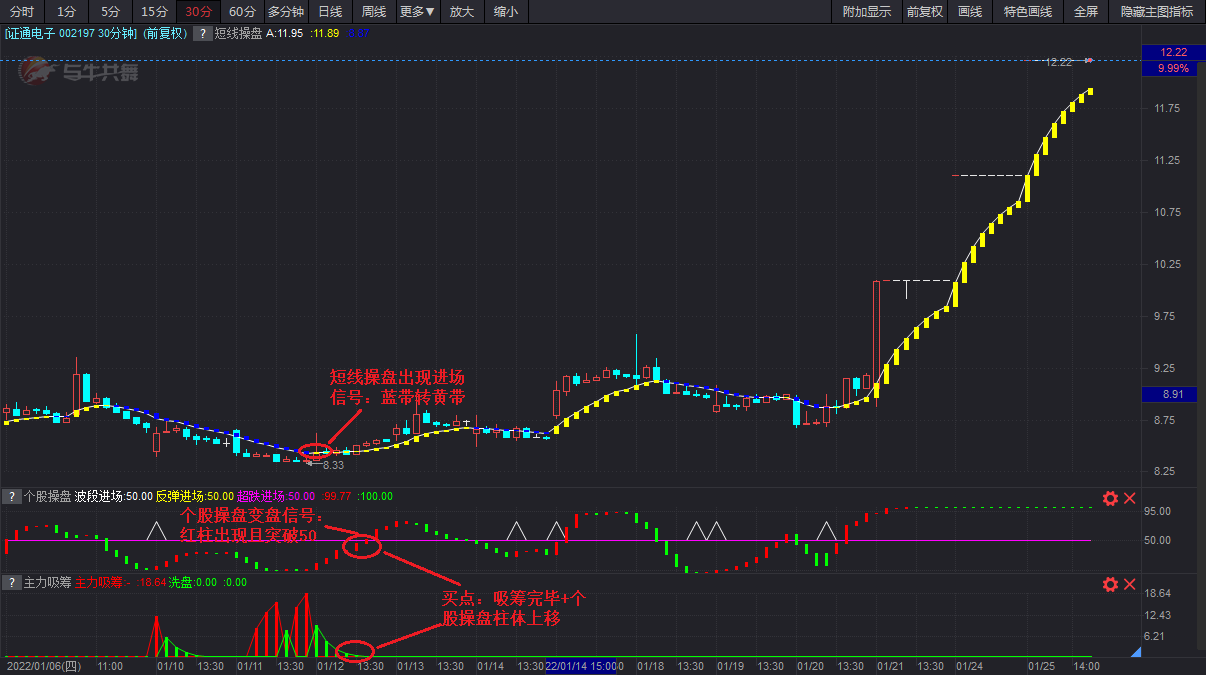Viewport: 1206px width, 675px height.
Task: Open the 多分钟 multi-minute option
Action: (285, 12)
